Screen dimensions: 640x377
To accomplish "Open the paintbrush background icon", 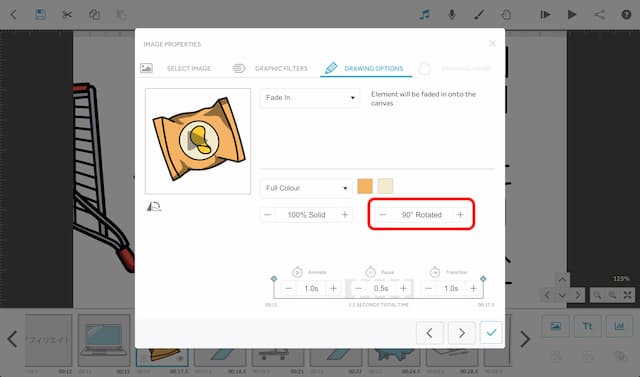I will click(x=479, y=15).
